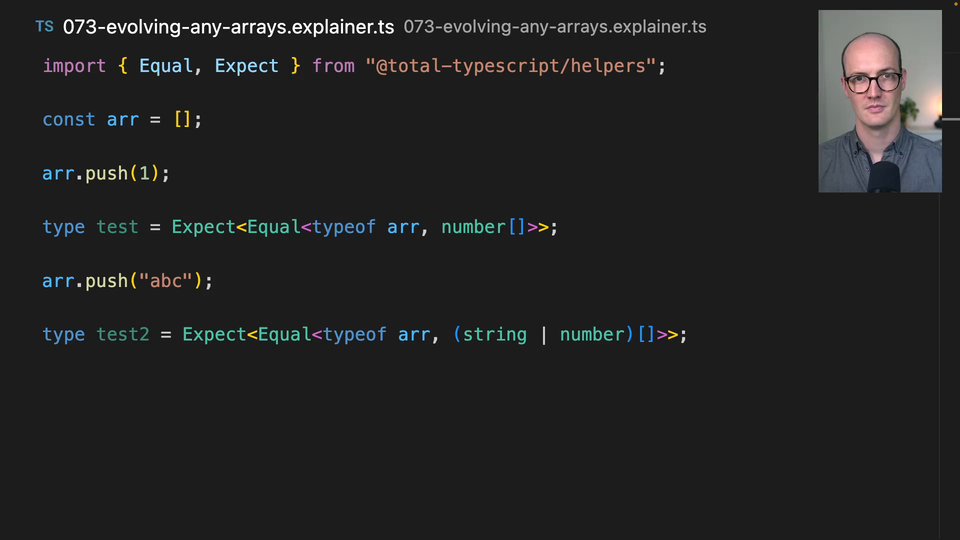Click push in the arr.push(1) call
This screenshot has height=540, width=960.
coord(106,174)
